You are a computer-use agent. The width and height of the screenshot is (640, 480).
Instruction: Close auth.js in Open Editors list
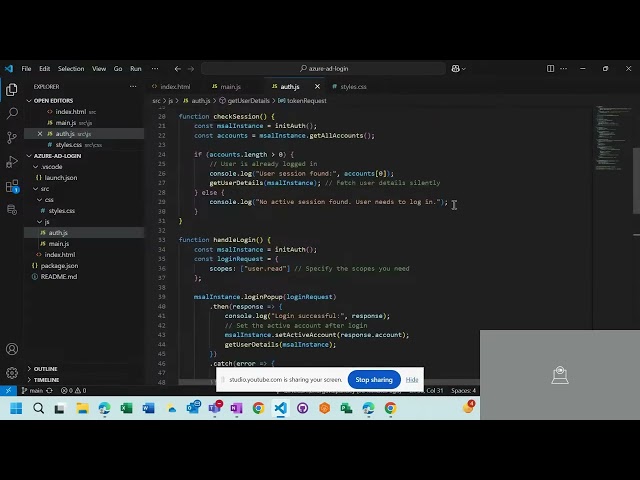[40, 134]
